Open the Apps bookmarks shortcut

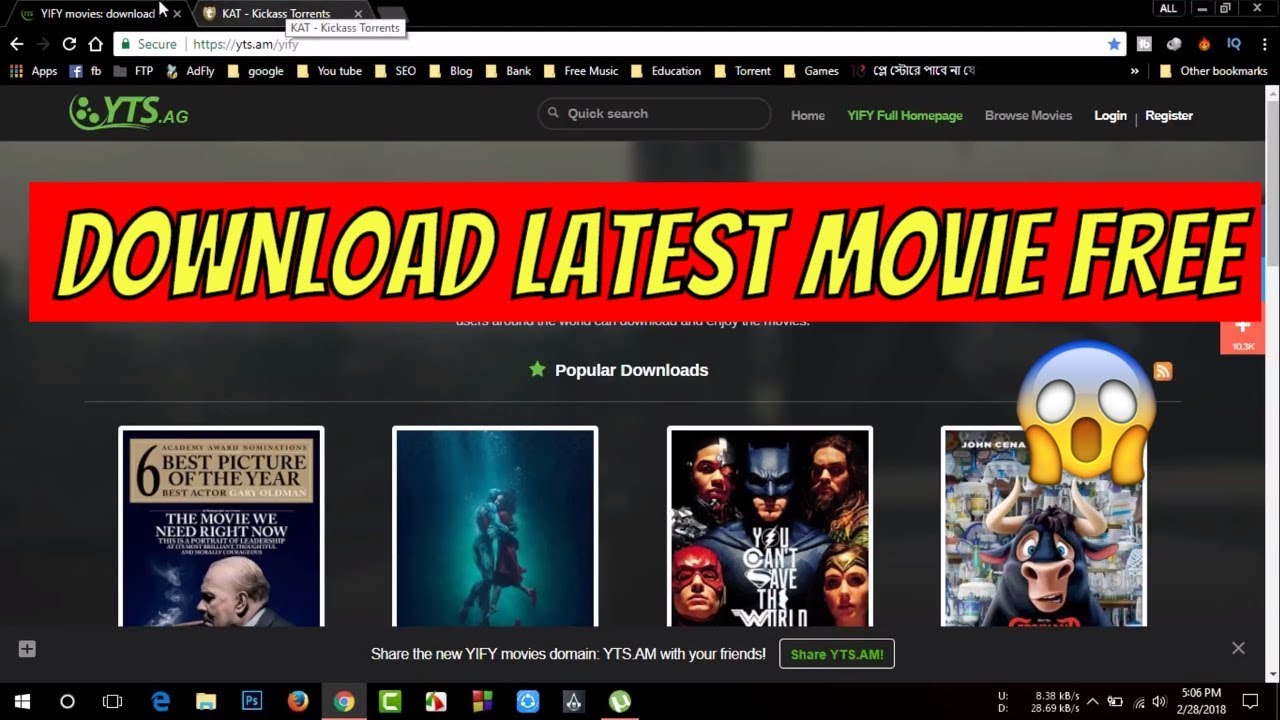(33, 71)
